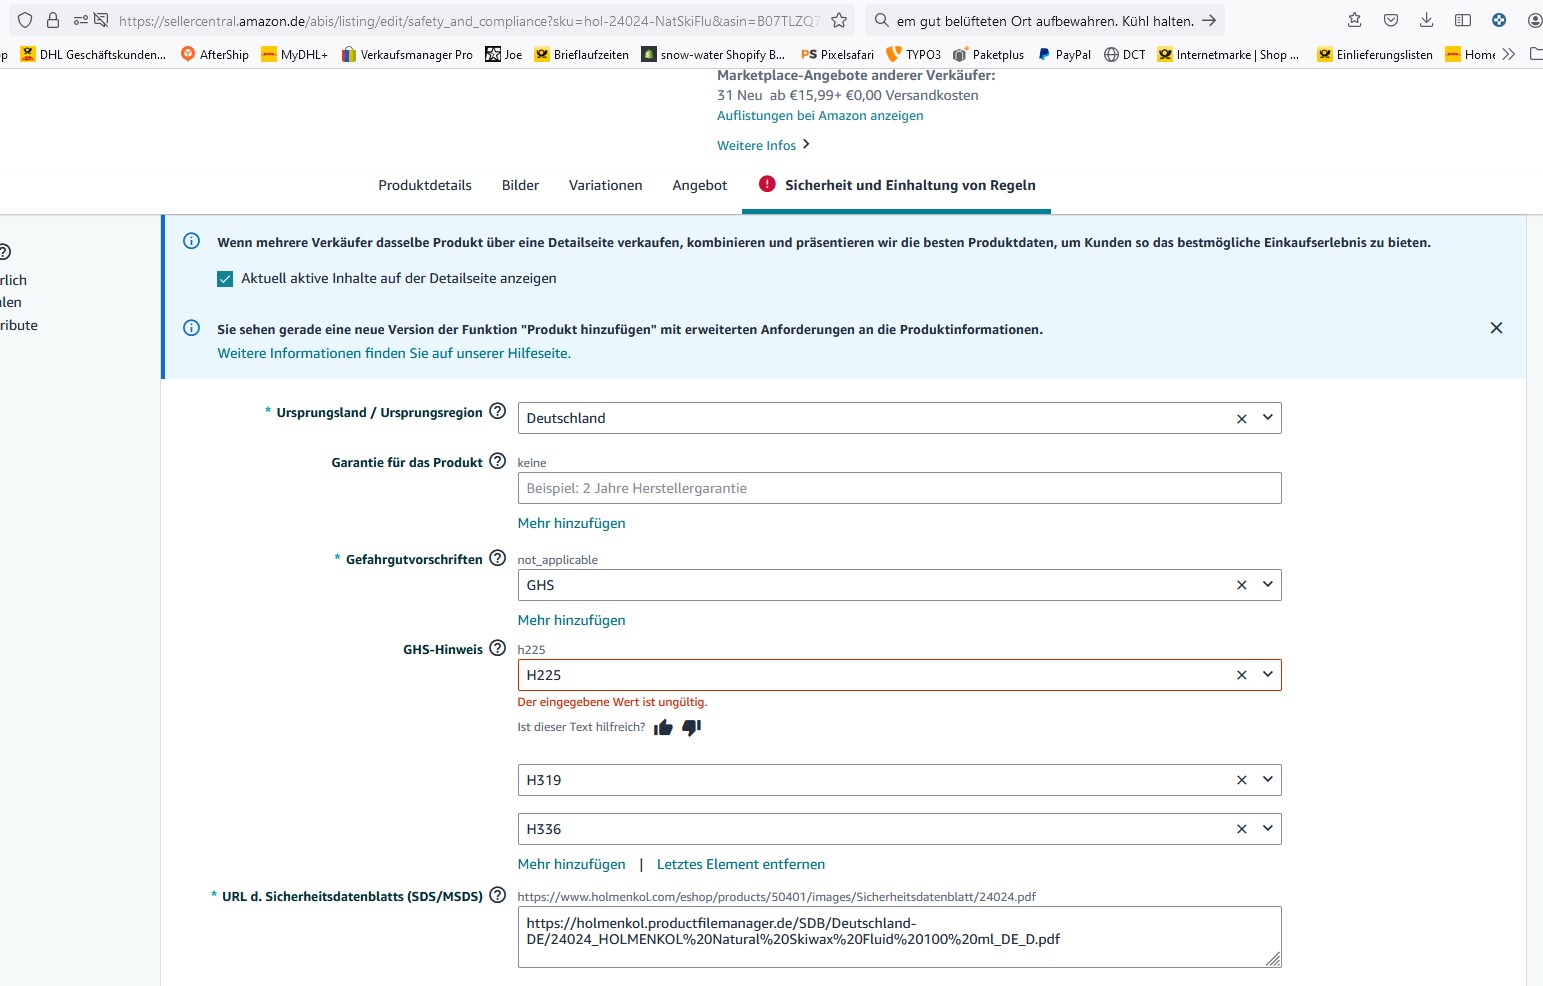Click the thumbs down feedback icon
1543x986 pixels.
point(691,727)
